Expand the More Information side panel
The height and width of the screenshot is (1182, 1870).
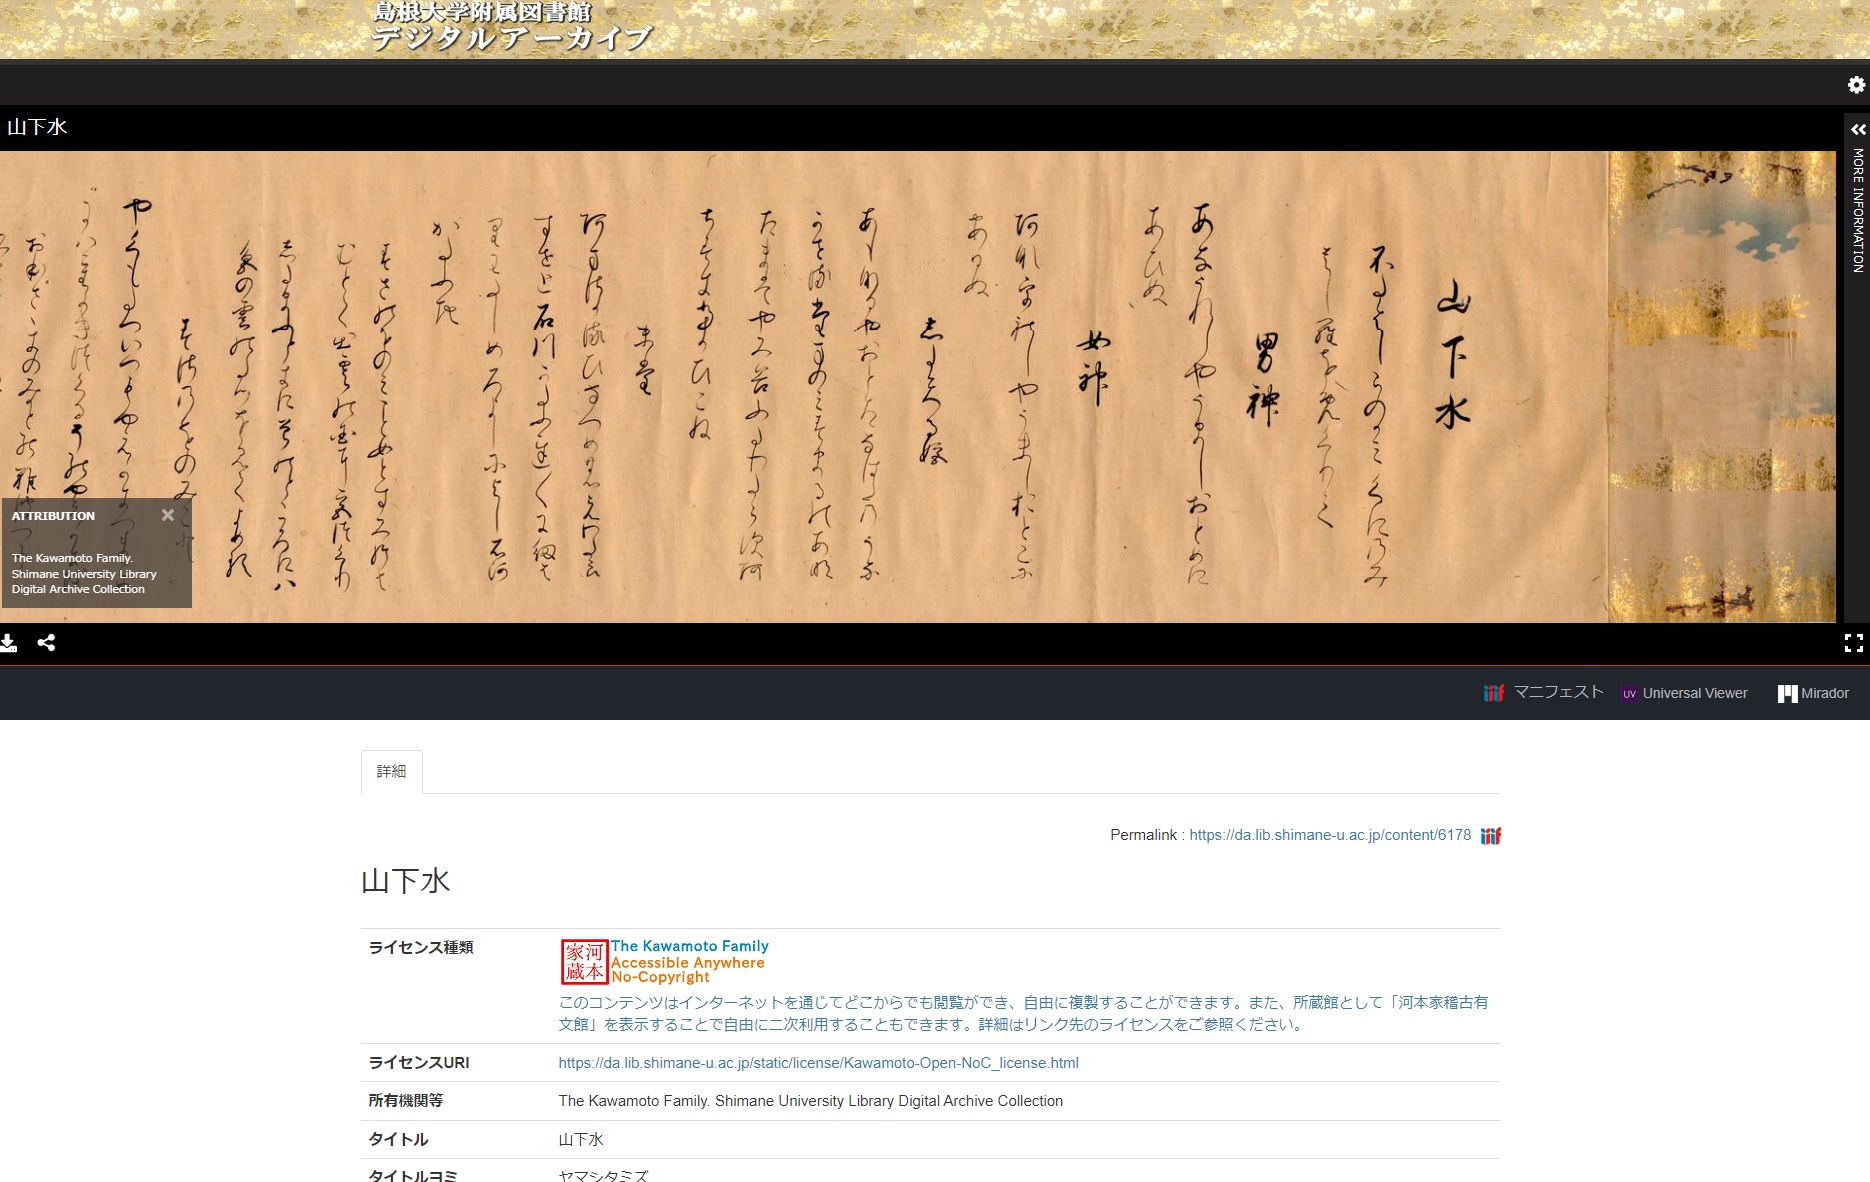click(x=1858, y=130)
